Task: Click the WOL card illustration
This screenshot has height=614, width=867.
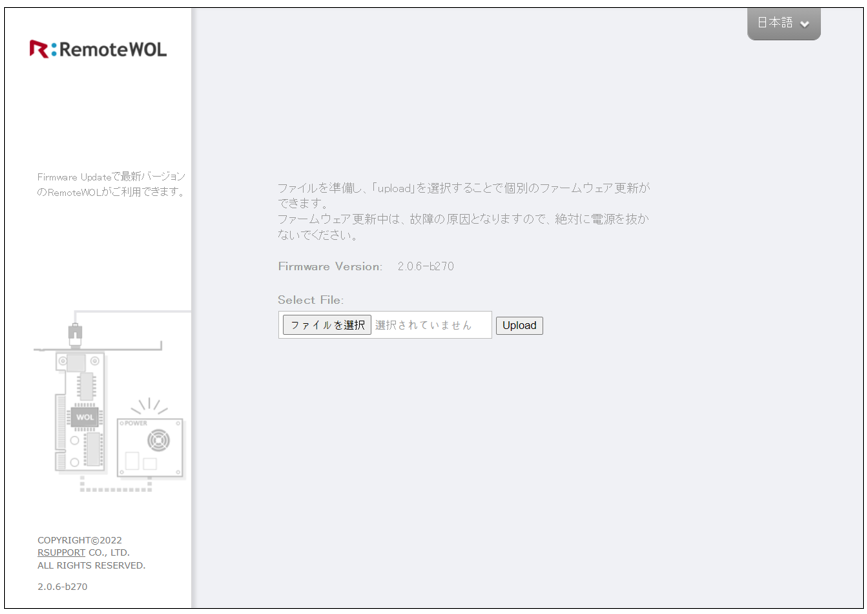Action: [x=81, y=412]
